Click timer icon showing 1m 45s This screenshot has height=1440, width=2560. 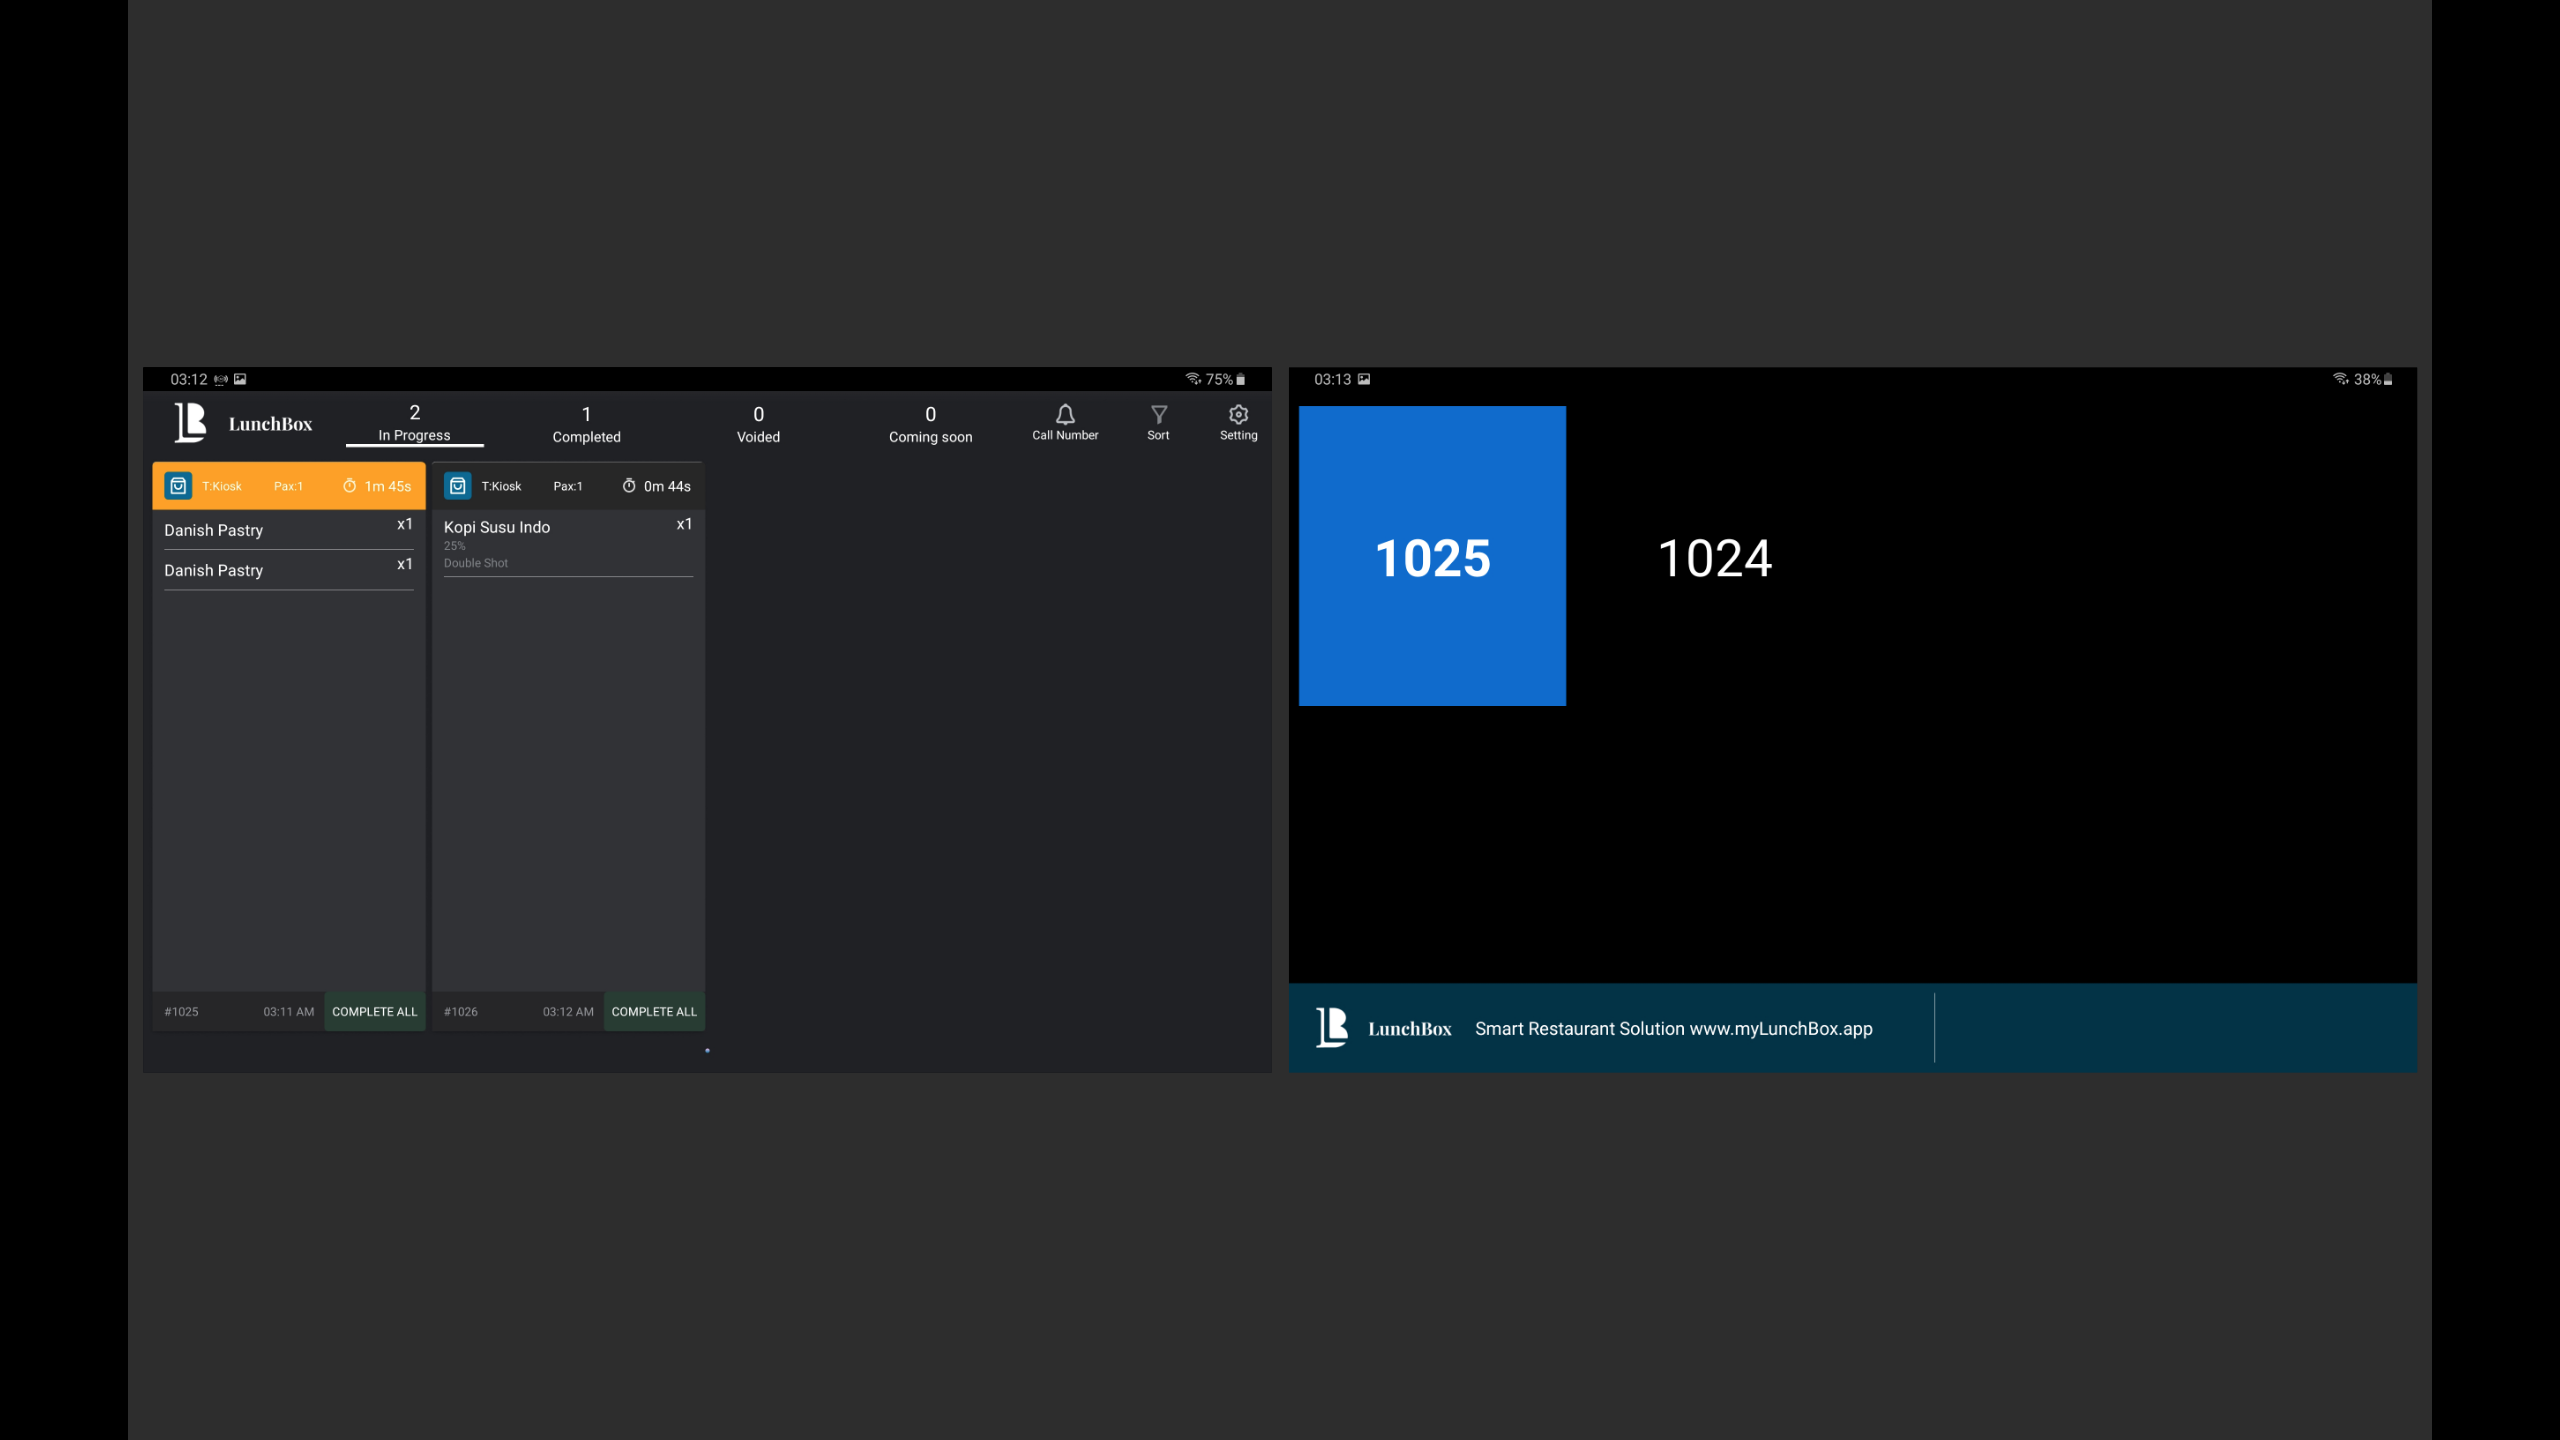[x=350, y=486]
